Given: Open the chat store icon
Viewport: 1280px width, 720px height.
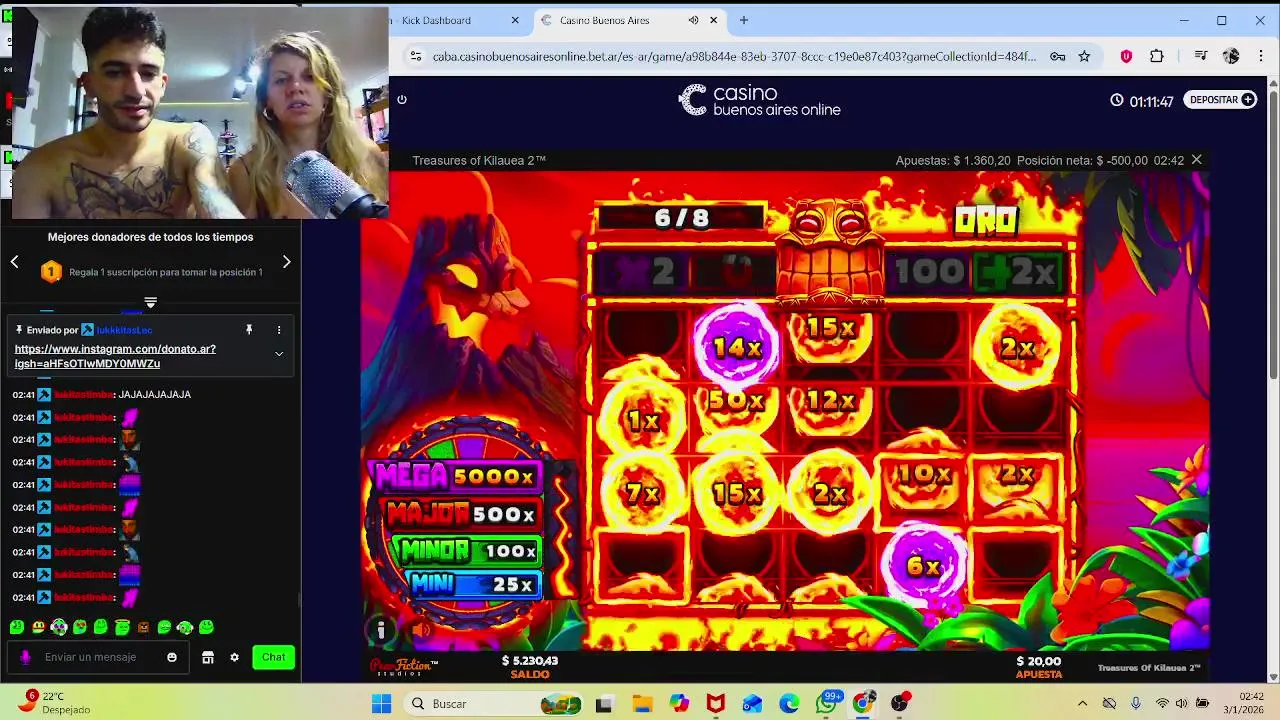Looking at the screenshot, I should point(208,657).
